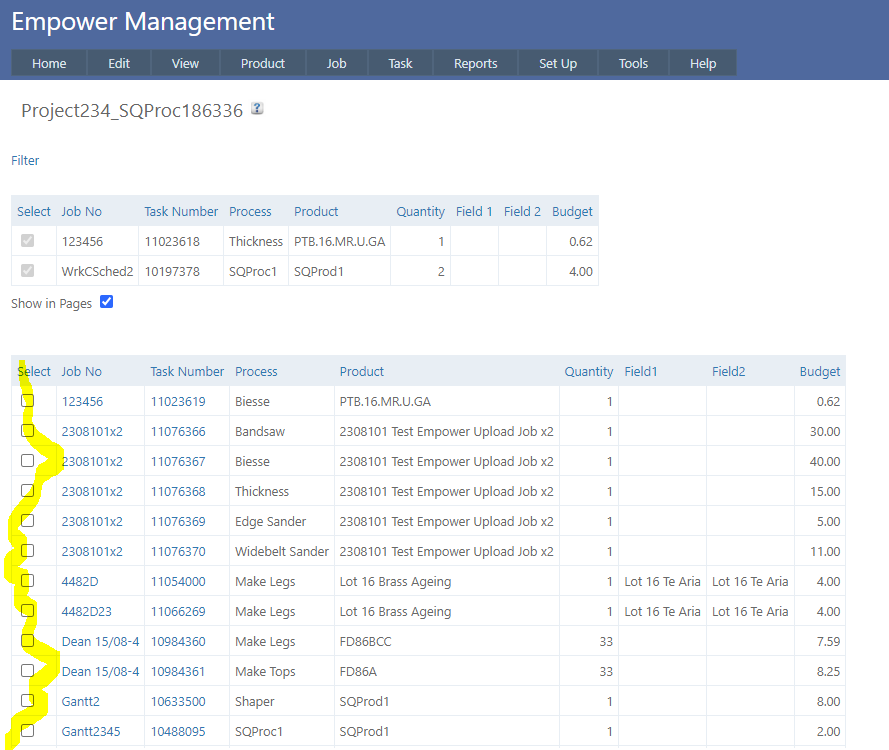
Task: Click the help icon beside project title
Action: tap(257, 110)
